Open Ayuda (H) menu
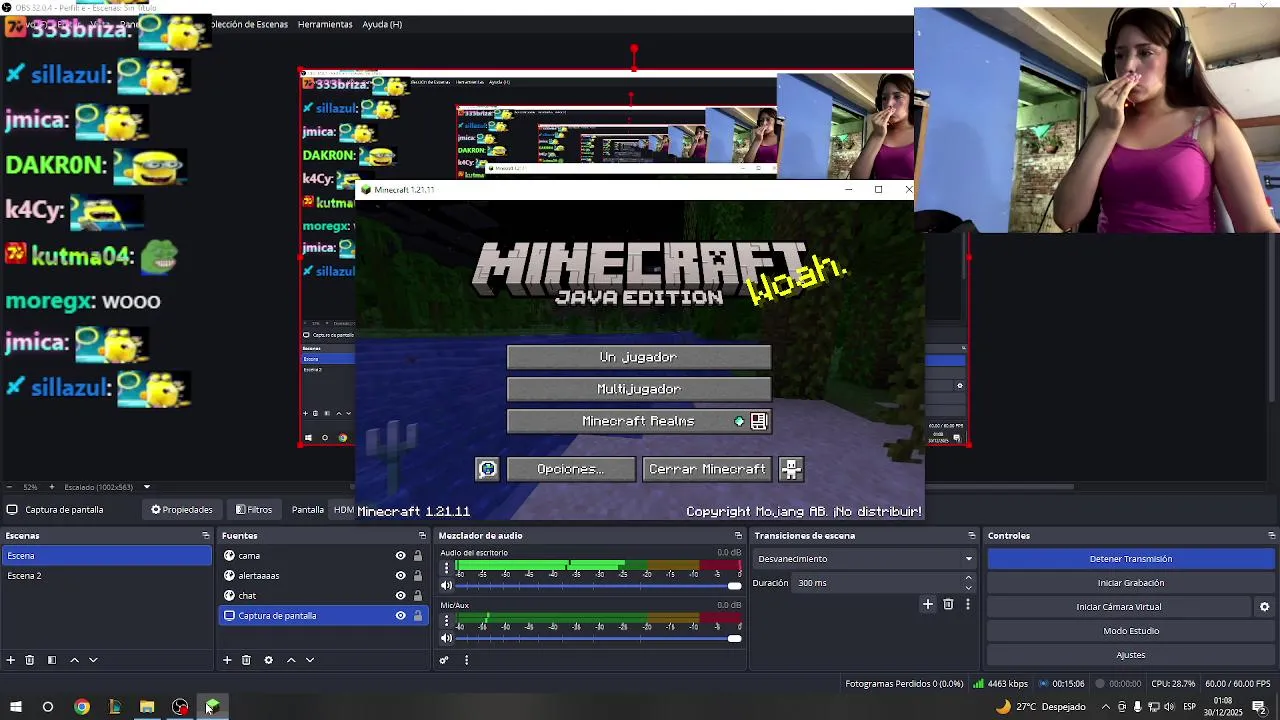Screen dimensions: 1280x720 382,24
